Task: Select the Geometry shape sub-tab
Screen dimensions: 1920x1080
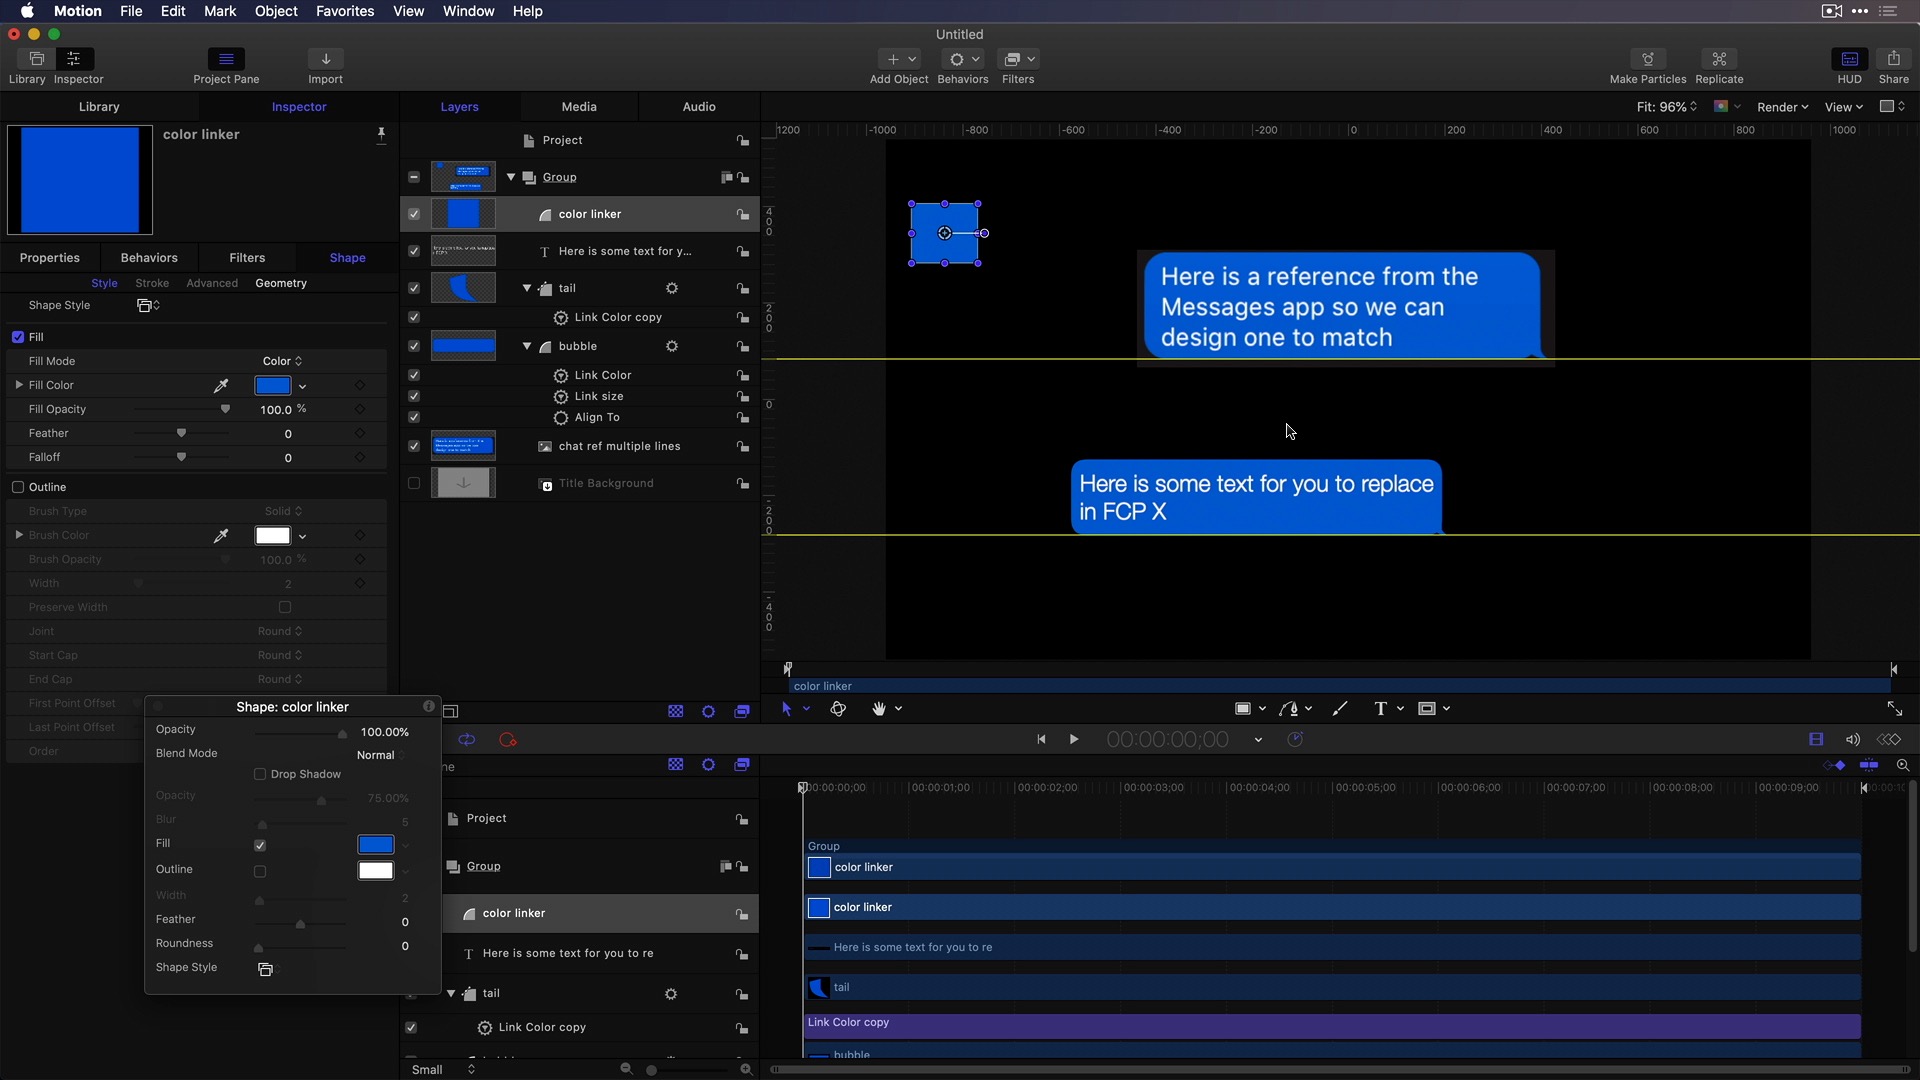Action: [281, 283]
